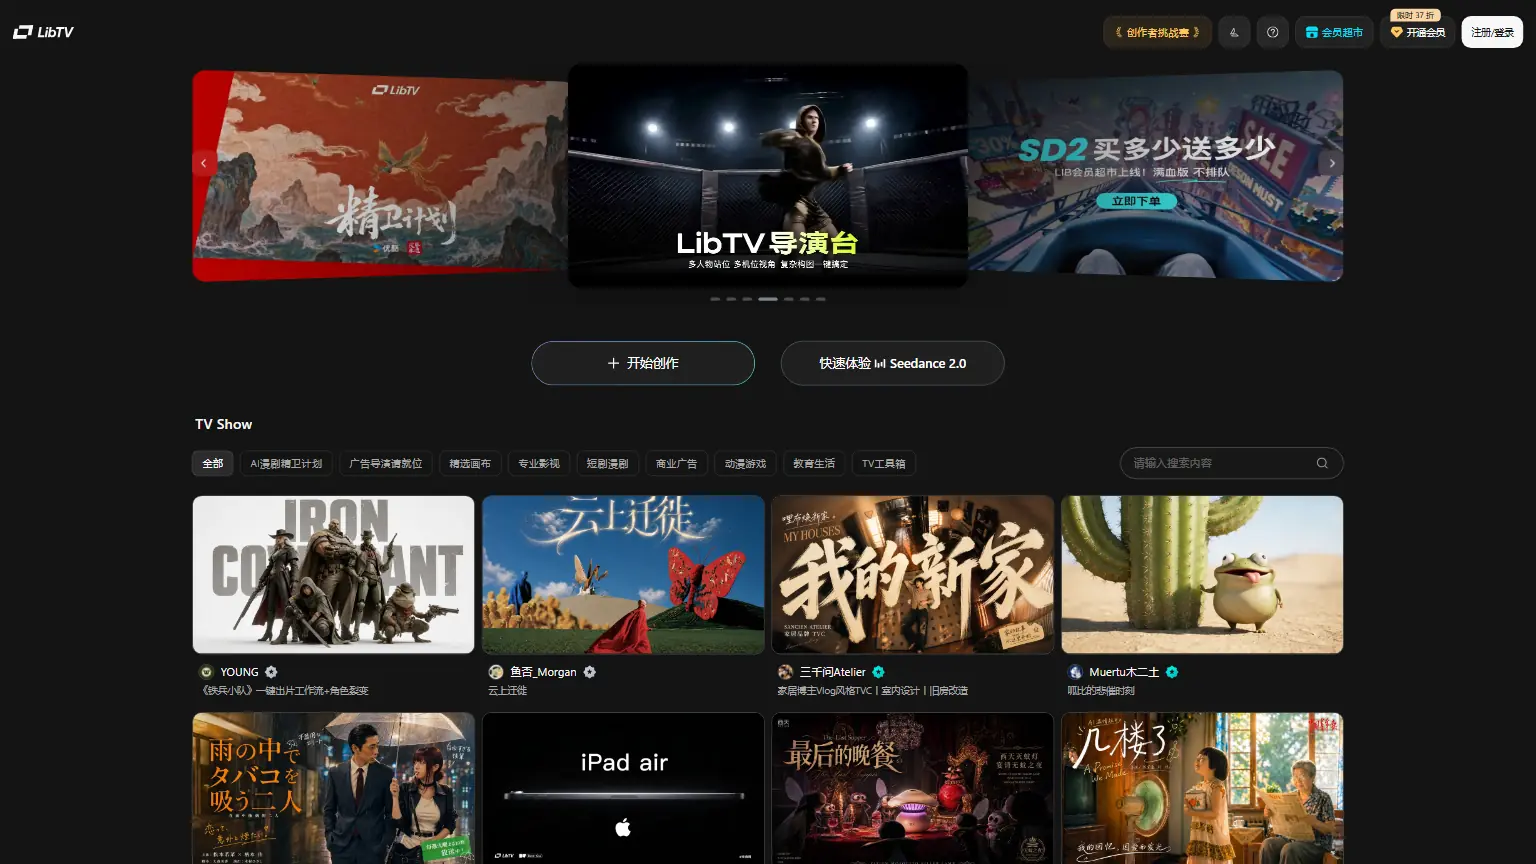Click the TV Show section heading
This screenshot has width=1536, height=864.
223,424
